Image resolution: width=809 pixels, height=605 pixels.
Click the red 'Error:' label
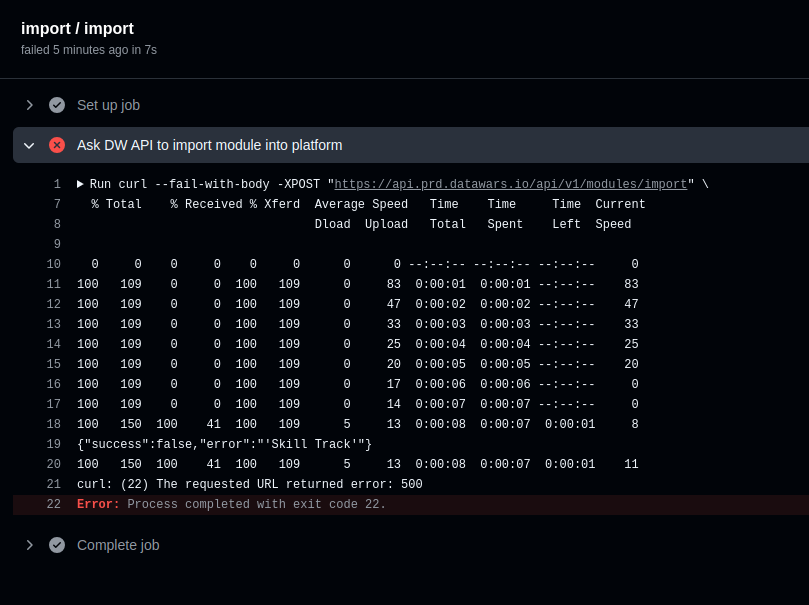coord(98,504)
